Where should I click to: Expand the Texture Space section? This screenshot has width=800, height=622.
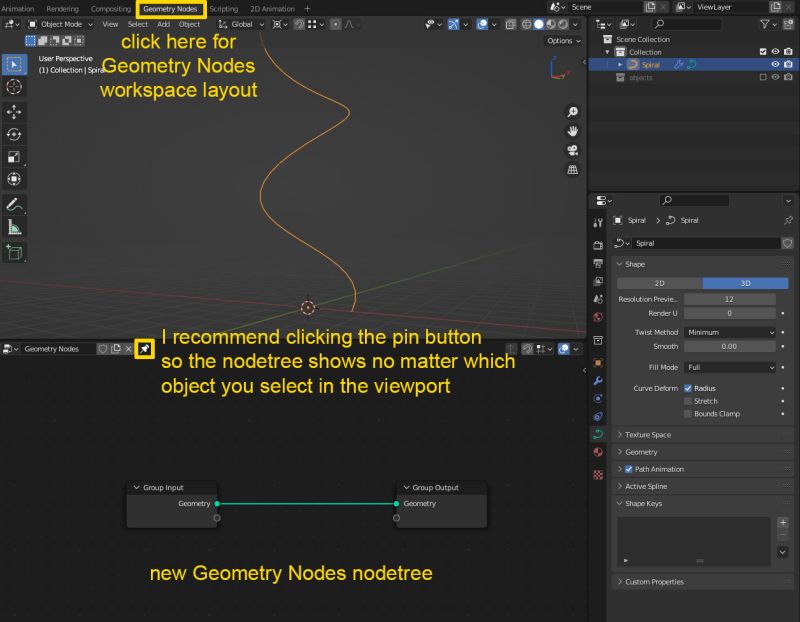click(650, 434)
